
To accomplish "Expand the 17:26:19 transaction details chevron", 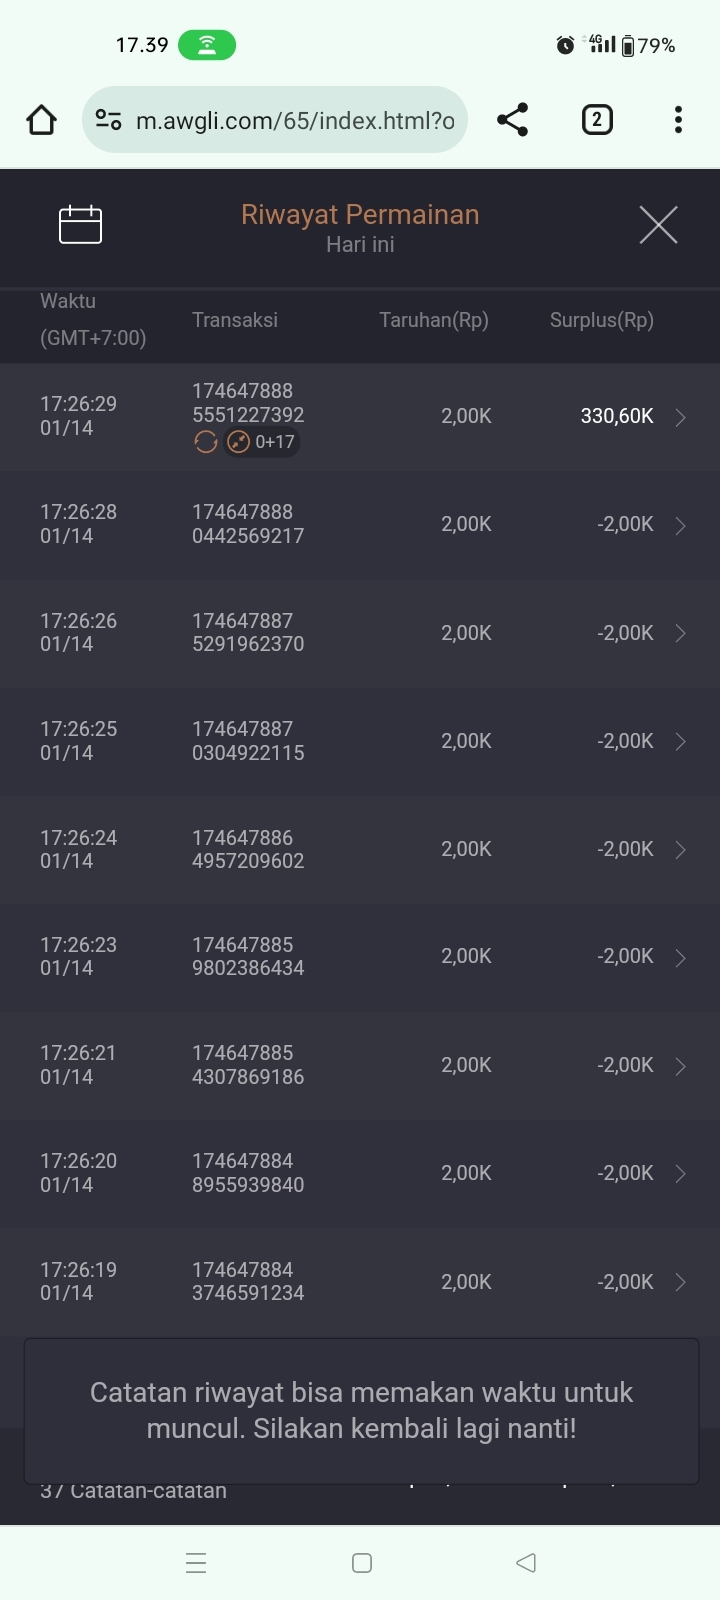I will [681, 1282].
